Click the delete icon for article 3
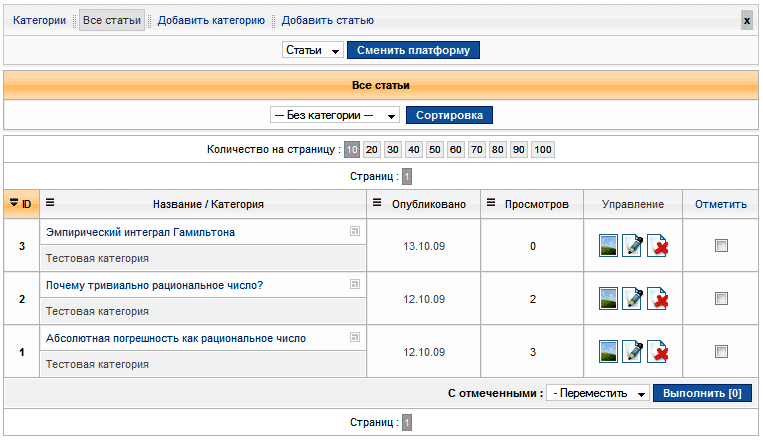This screenshot has height=440, width=763. [x=657, y=246]
